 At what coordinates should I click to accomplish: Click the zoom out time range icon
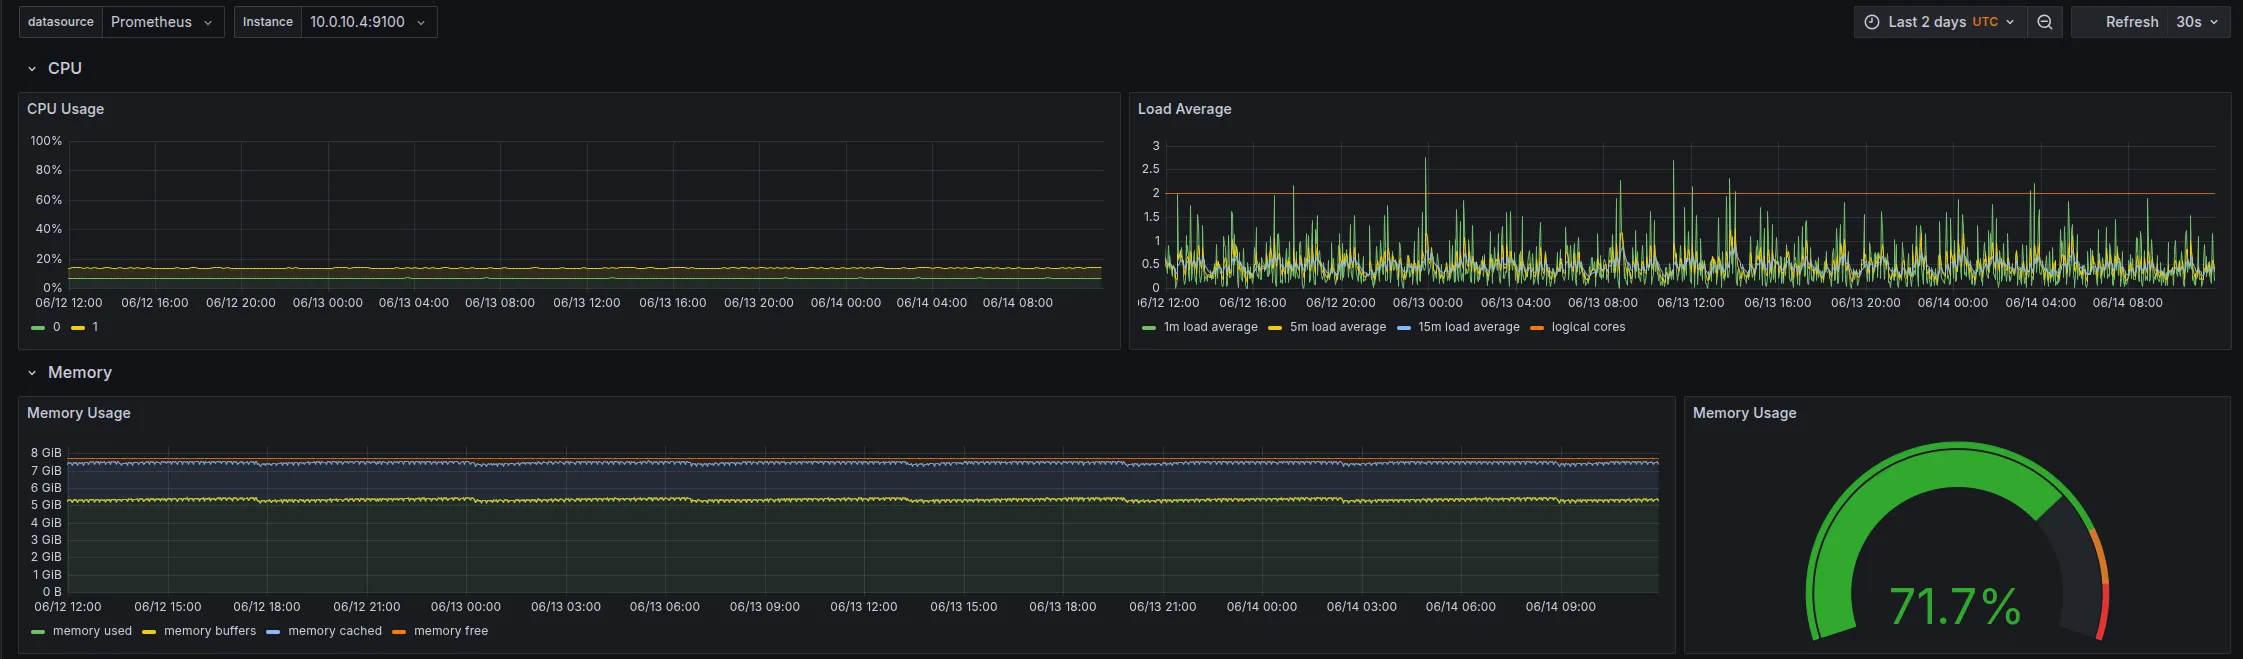[2045, 22]
